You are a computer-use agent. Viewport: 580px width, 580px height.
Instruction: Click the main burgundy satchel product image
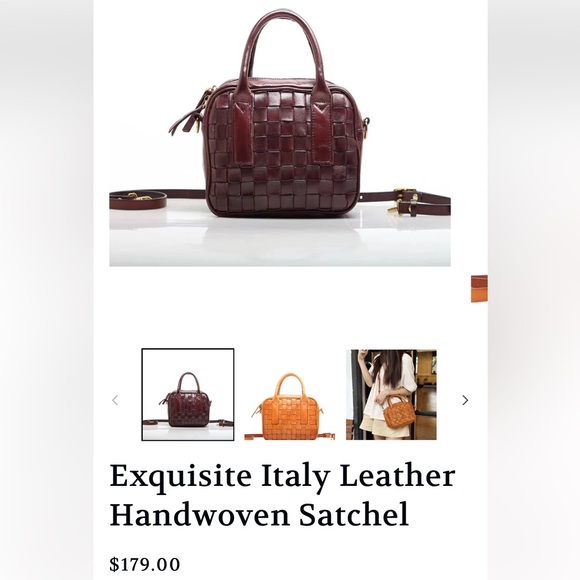(x=280, y=133)
